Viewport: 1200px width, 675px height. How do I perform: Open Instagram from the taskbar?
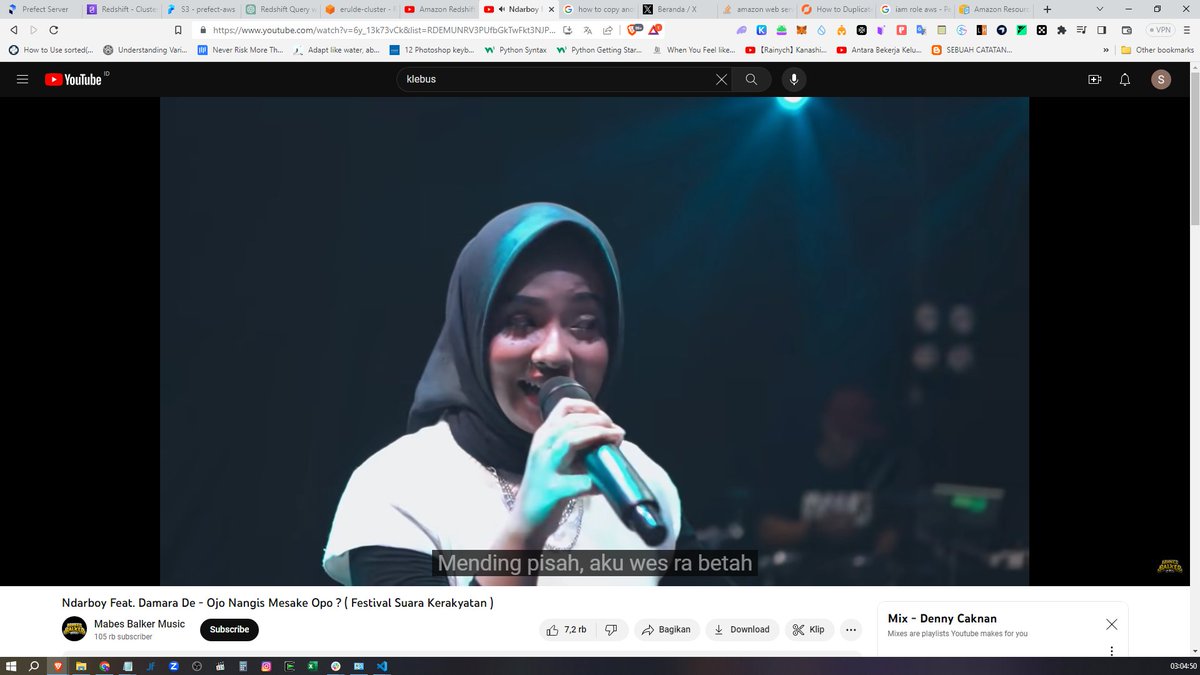click(266, 666)
